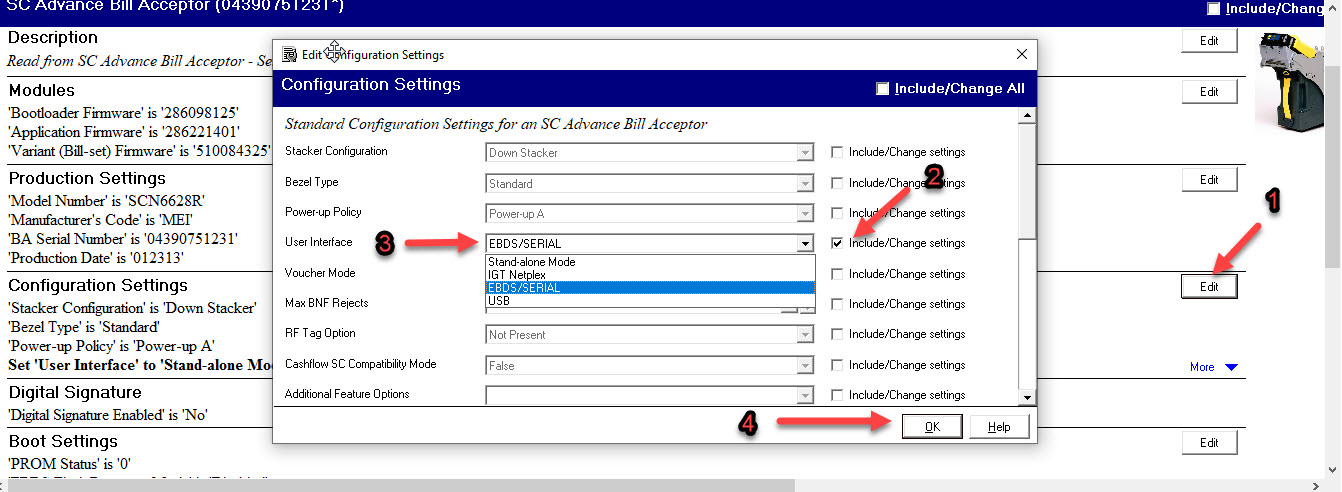Viewport: 1342px width, 492px height.
Task: Enable Include/Change settings for Stacker Configuration
Action: tap(837, 153)
